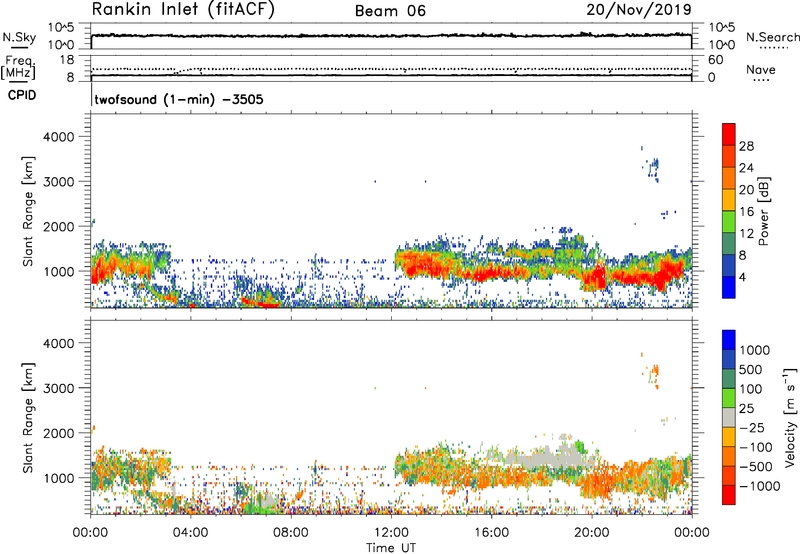Click the frequency axis value '18'
The width and height of the screenshot is (800, 554).
(x=67, y=60)
